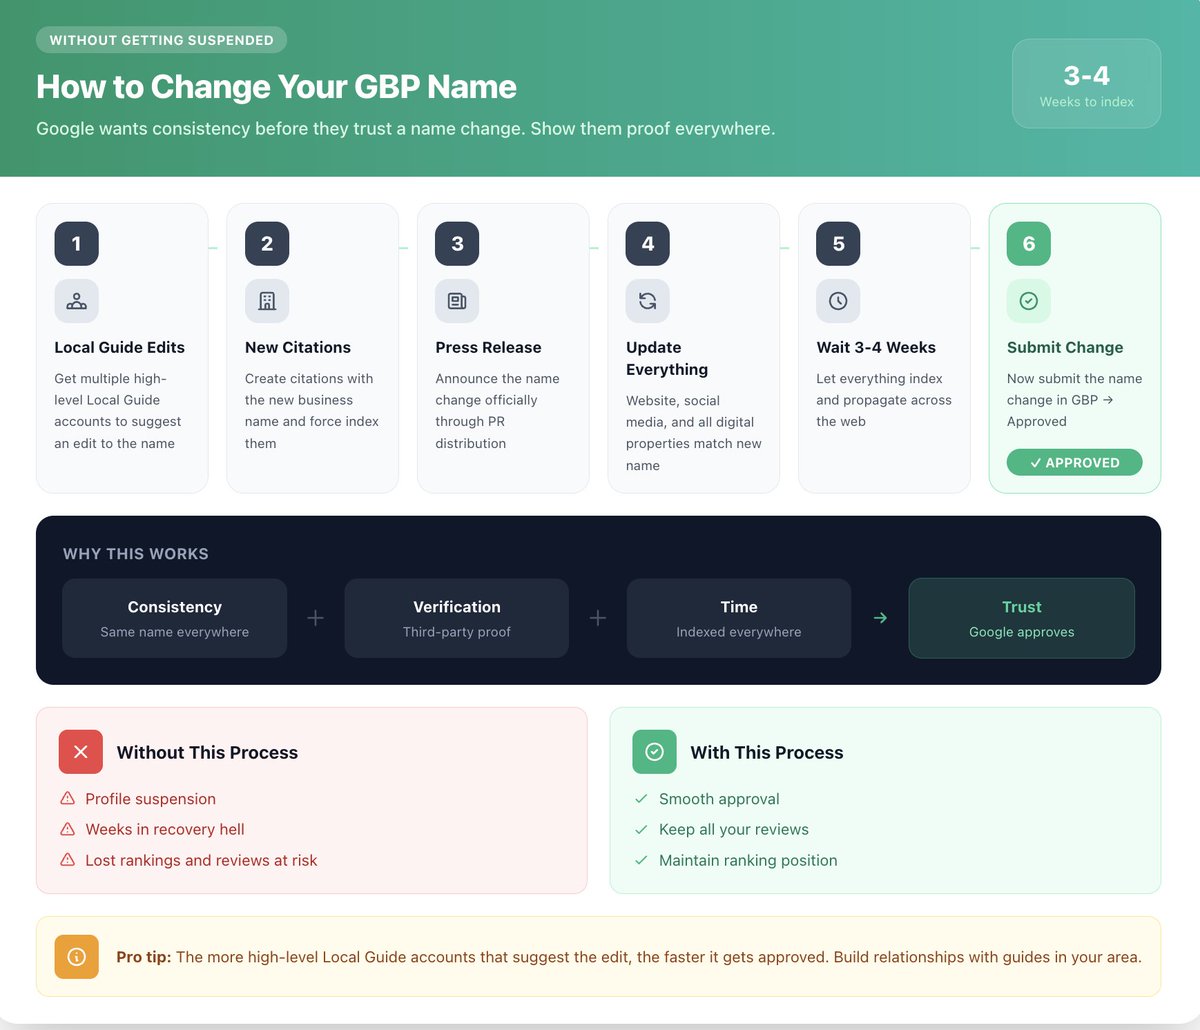The image size is (1200, 1030).
Task: Click the WHY THIS WORKS label
Action: coord(136,554)
